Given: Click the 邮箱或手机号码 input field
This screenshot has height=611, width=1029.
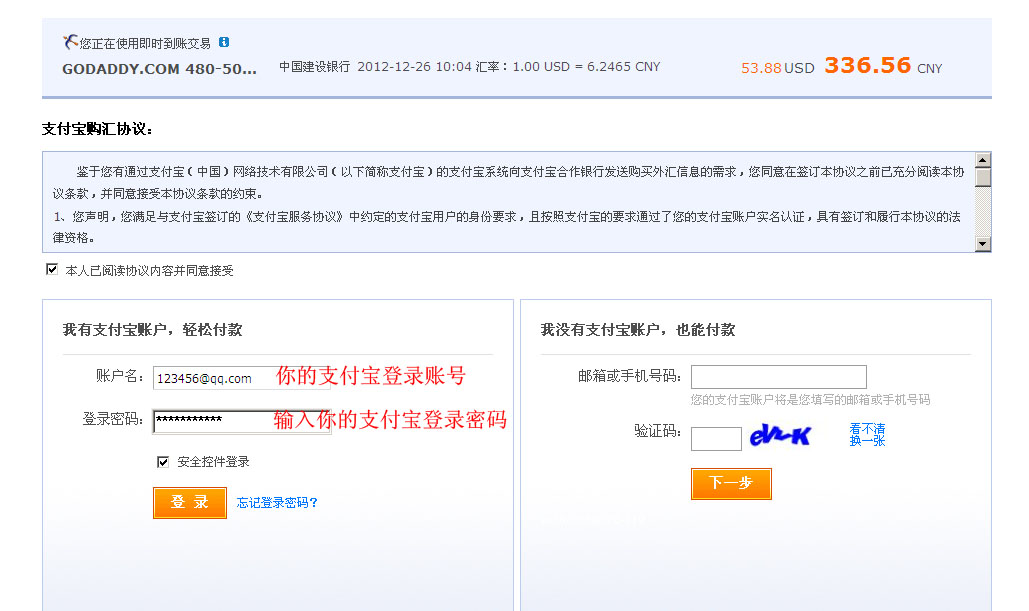Looking at the screenshot, I should coord(778,377).
